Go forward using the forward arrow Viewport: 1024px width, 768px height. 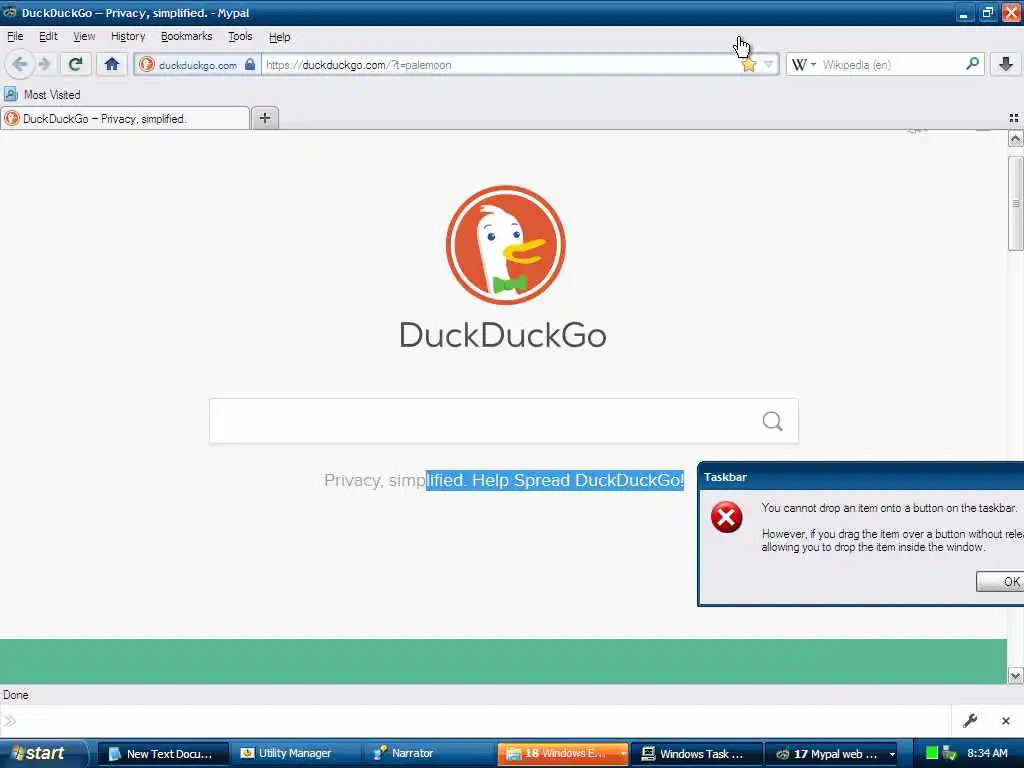(x=44, y=64)
